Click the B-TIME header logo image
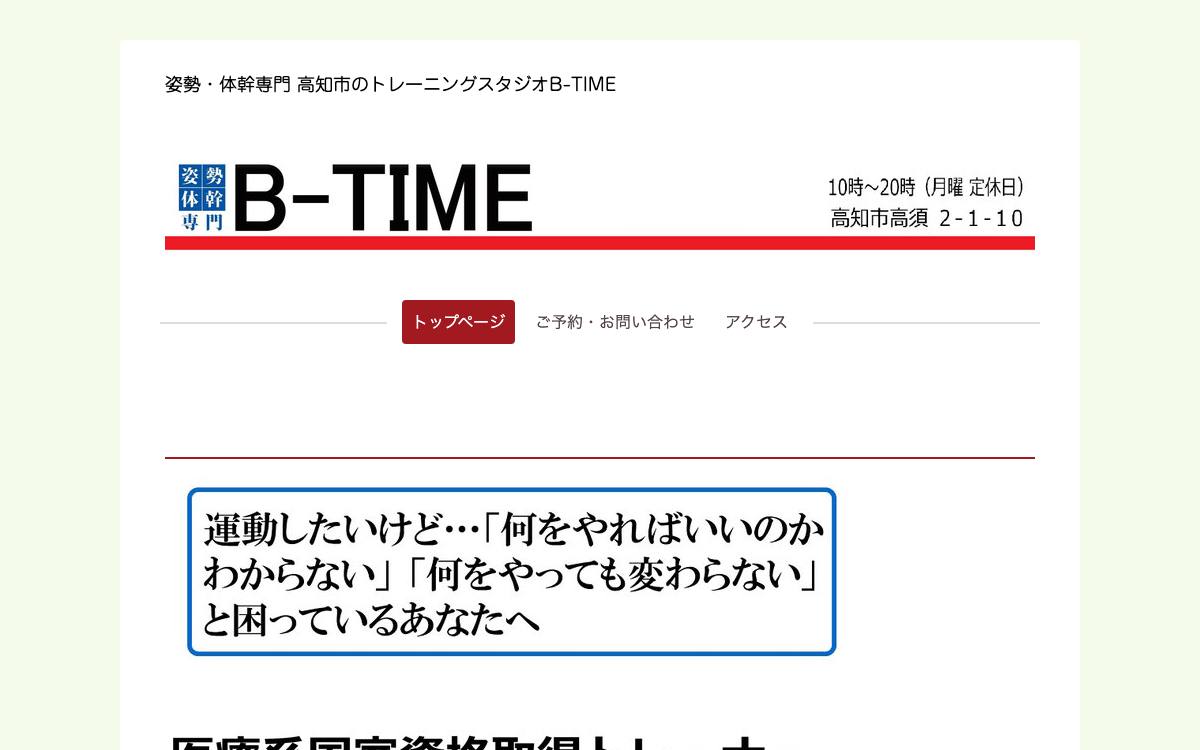 point(600,204)
